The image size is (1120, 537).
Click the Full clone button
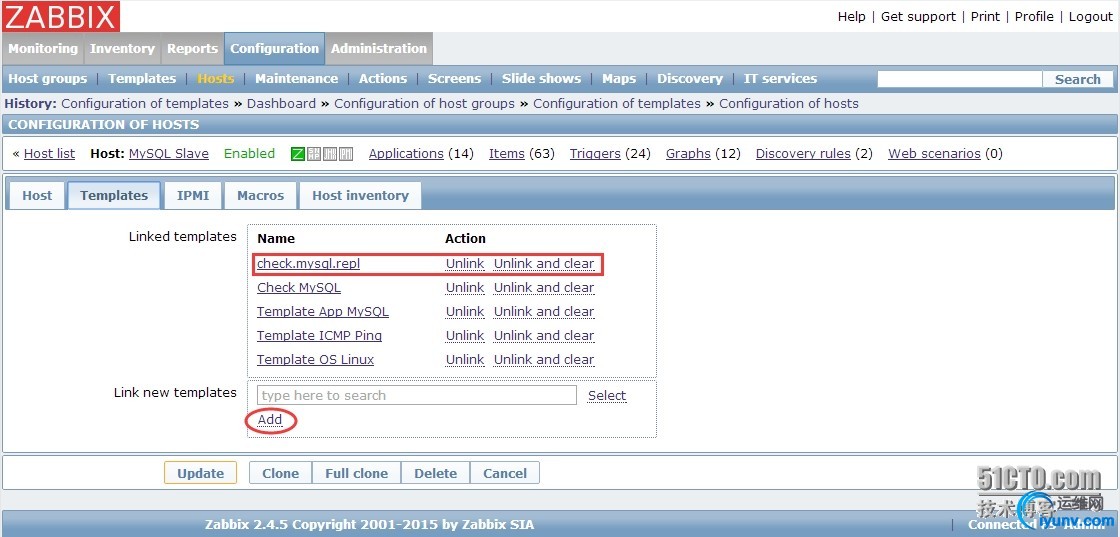coord(356,473)
